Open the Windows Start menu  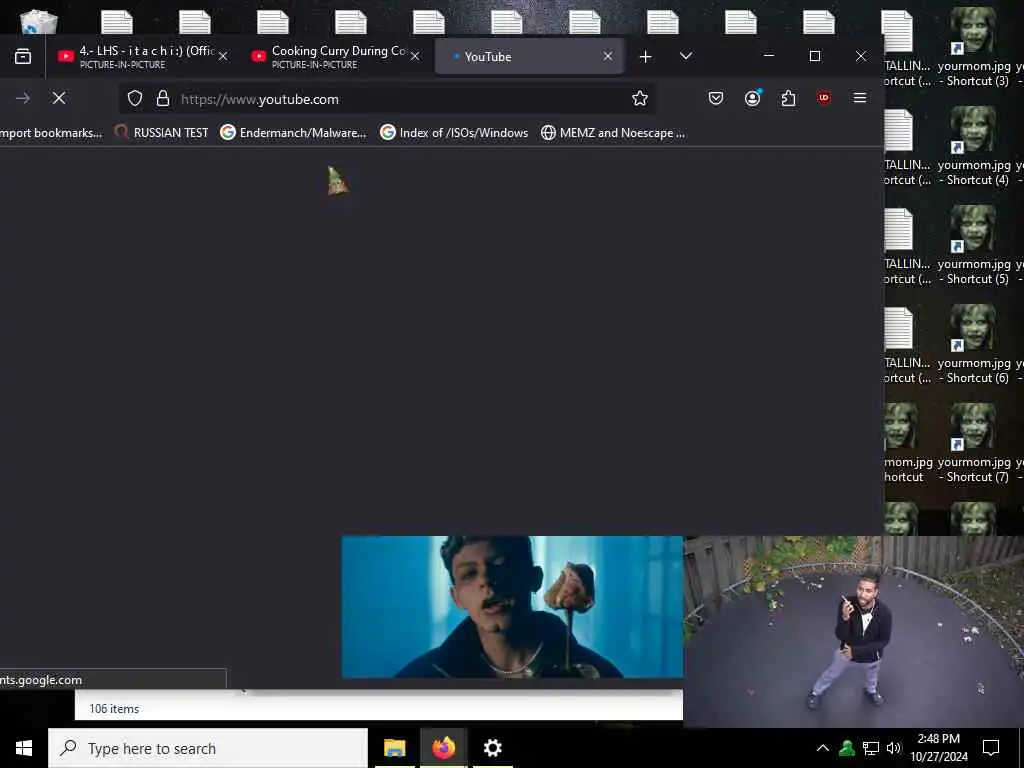[24, 748]
